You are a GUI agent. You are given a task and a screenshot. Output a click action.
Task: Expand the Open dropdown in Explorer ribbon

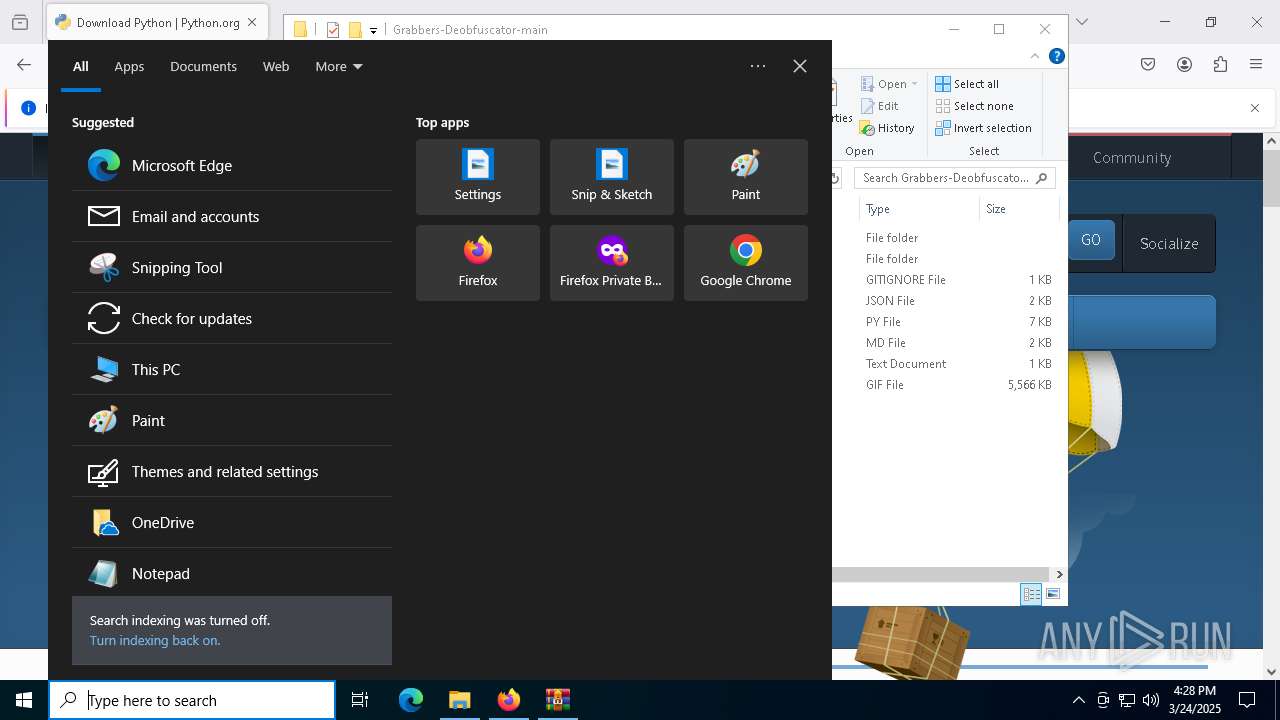click(x=890, y=84)
